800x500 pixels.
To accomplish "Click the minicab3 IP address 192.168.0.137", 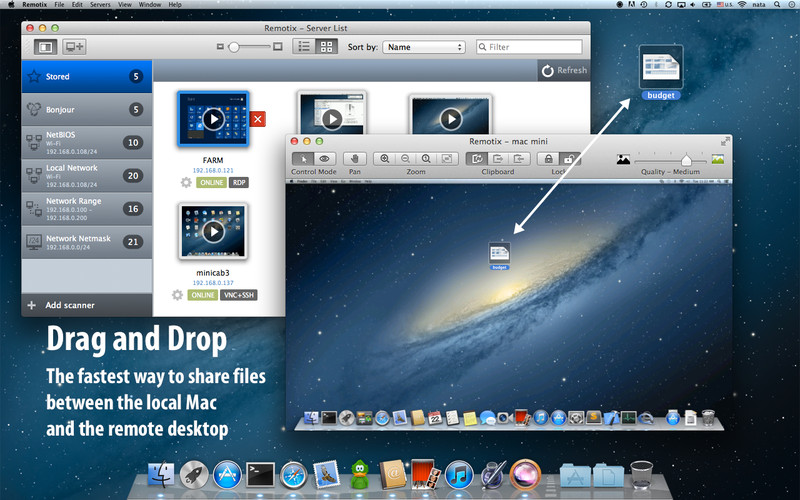I will pyautogui.click(x=213, y=283).
